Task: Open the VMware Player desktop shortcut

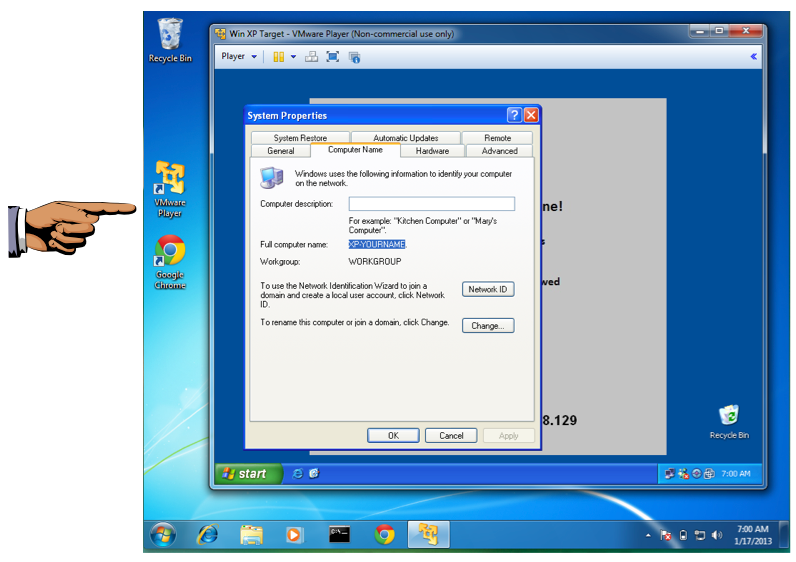Action: click(x=170, y=189)
